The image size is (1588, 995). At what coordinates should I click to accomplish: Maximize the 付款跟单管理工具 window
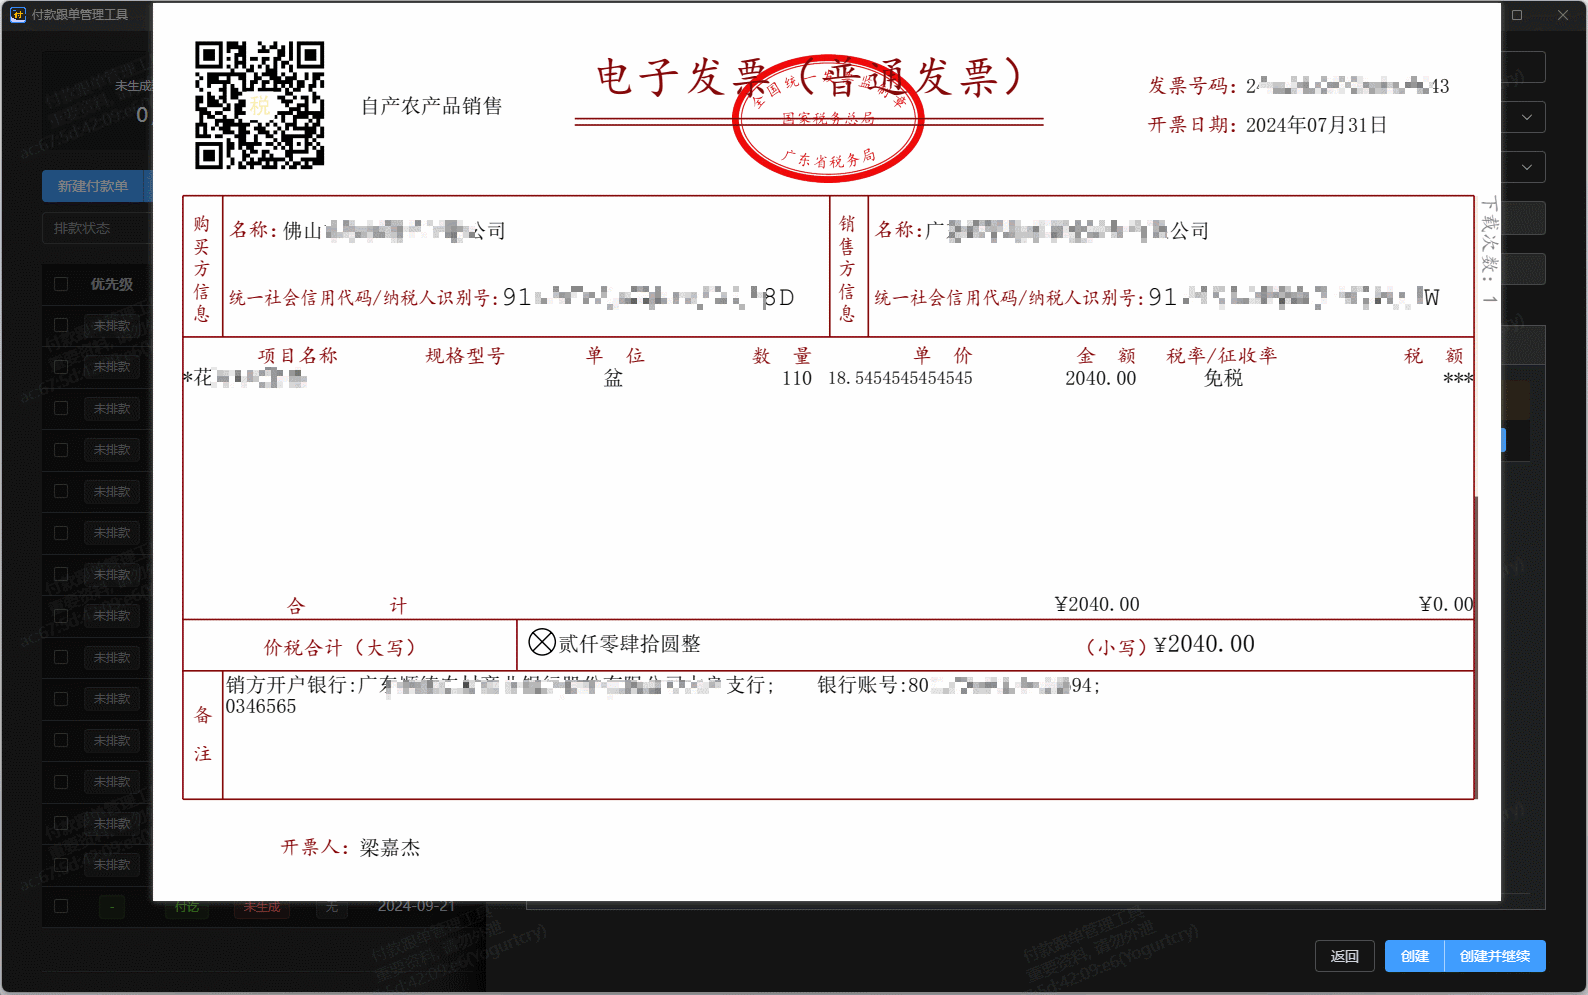click(x=1517, y=15)
